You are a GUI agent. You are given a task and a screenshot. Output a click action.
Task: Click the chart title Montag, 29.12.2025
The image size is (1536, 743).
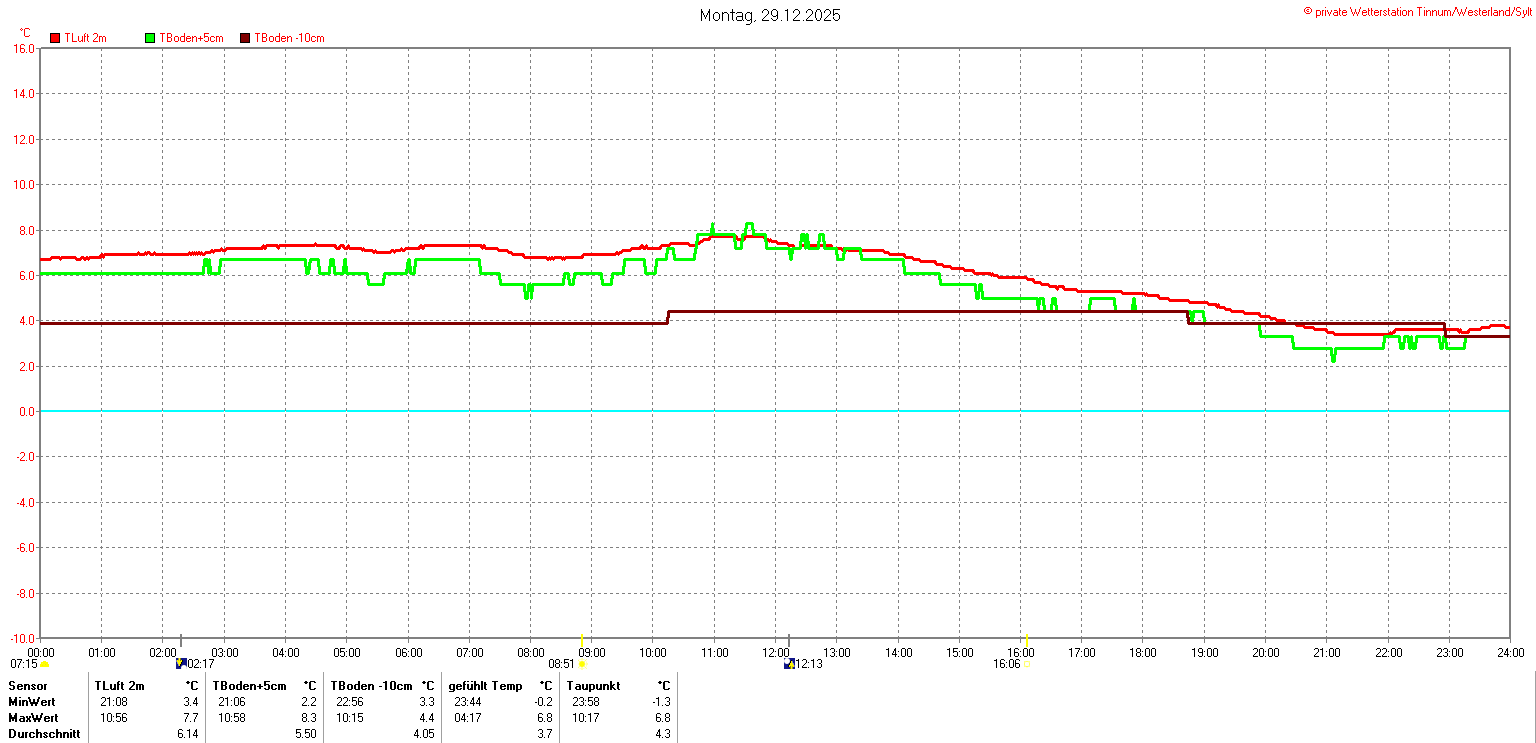[x=769, y=15]
